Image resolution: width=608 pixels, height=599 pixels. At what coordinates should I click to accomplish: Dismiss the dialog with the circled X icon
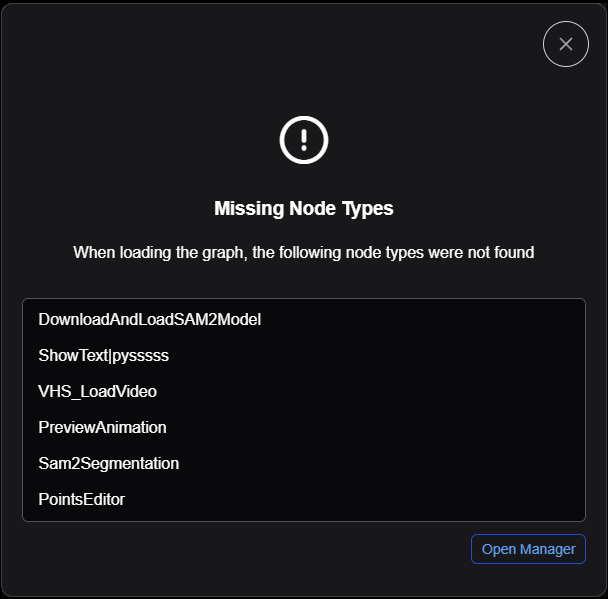tap(565, 44)
